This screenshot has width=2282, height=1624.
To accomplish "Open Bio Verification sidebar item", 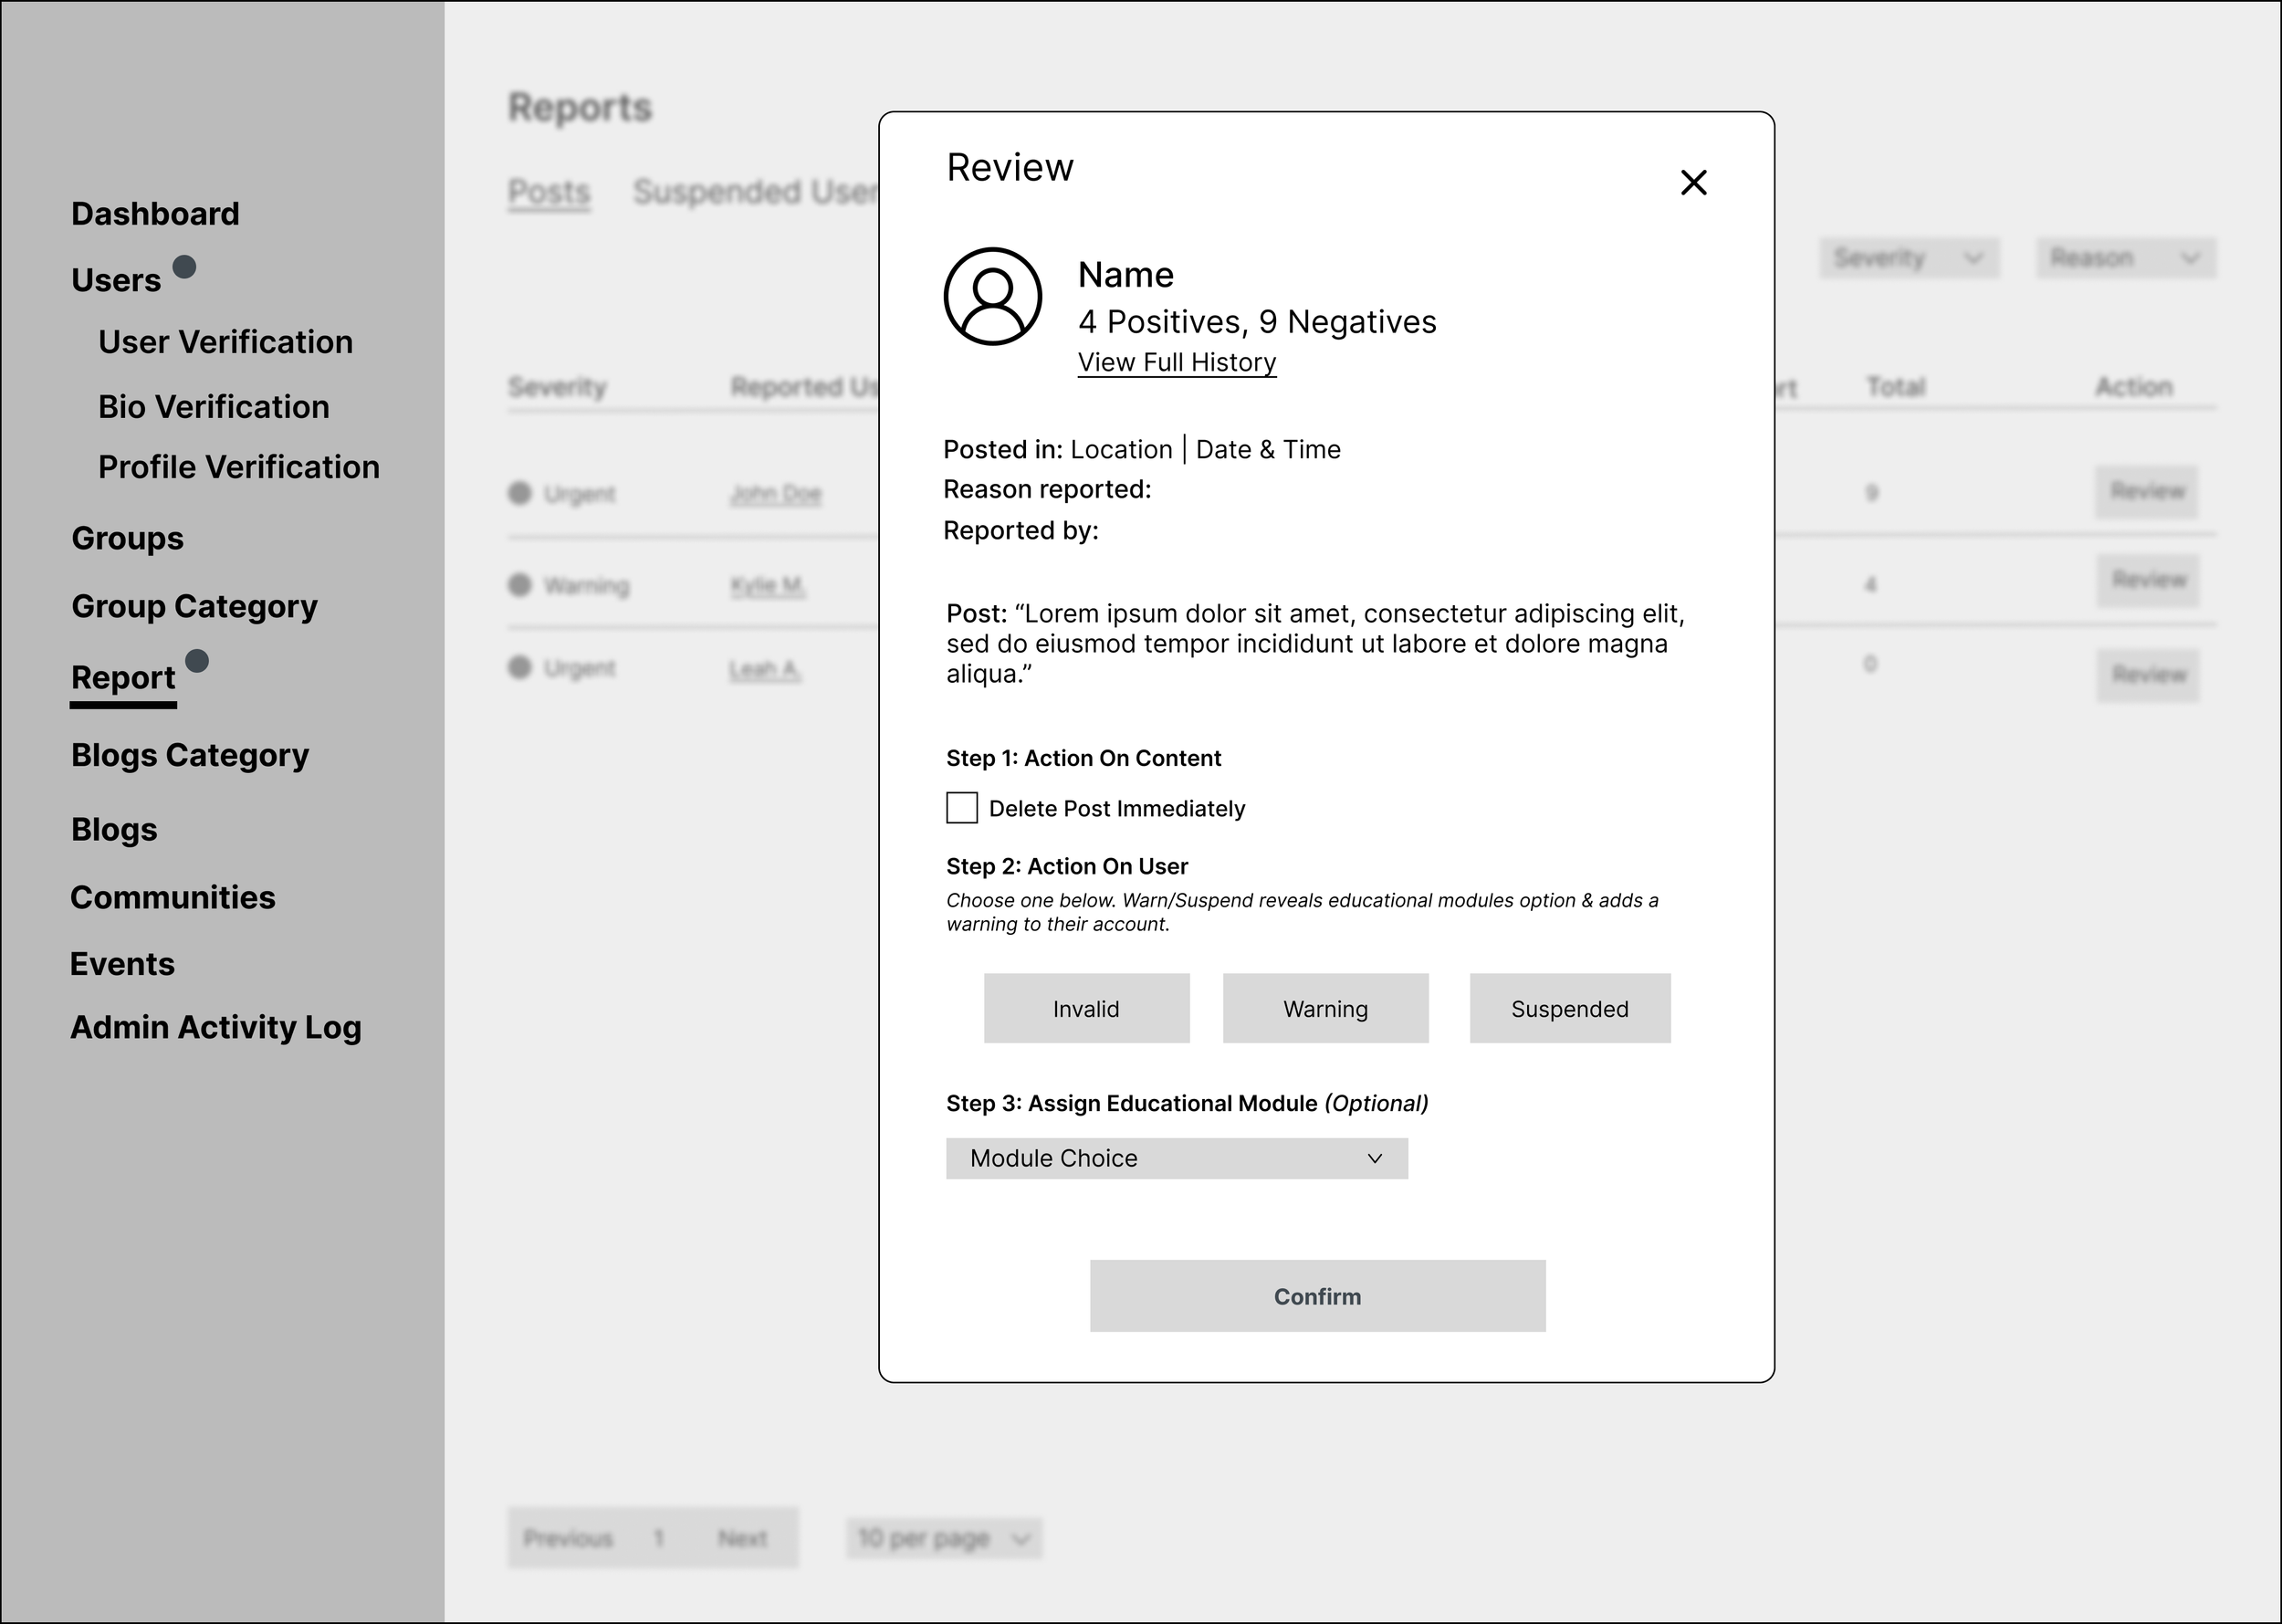I will (213, 407).
